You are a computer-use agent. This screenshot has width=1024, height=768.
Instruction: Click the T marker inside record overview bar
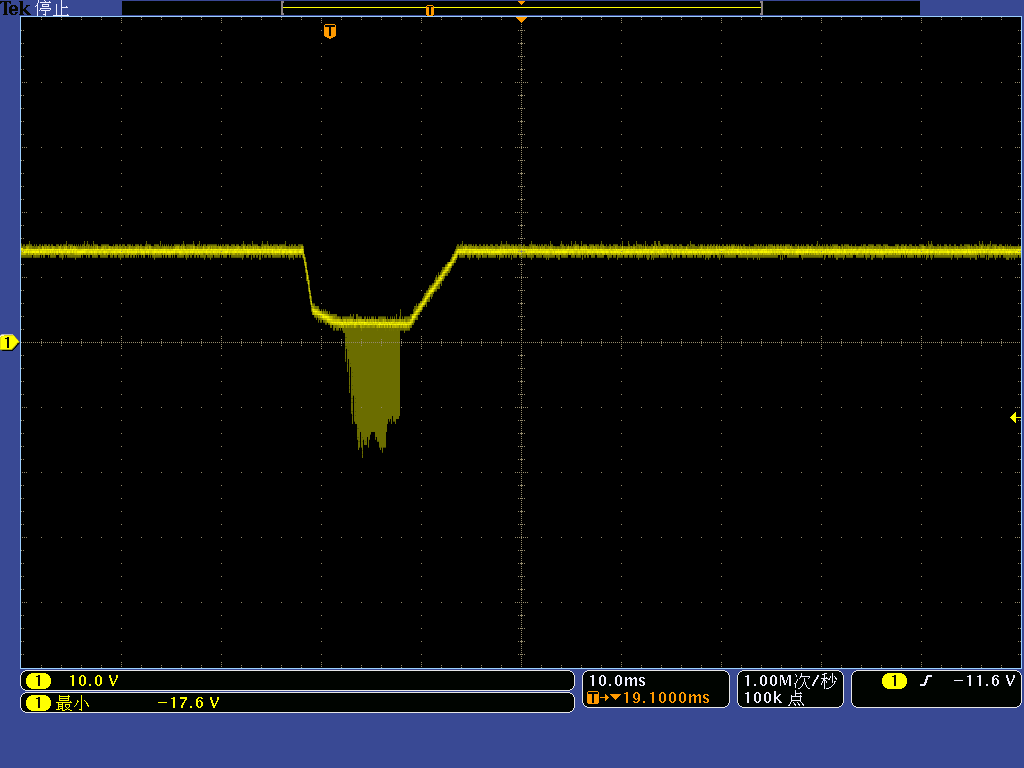[x=430, y=10]
